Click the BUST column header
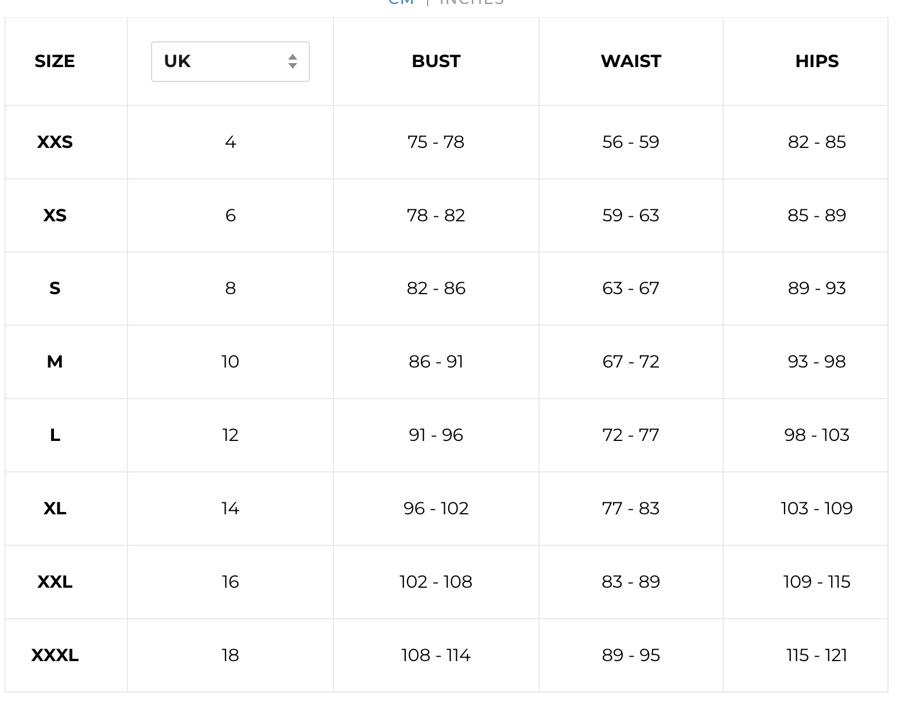Image resolution: width=900 pixels, height=711 pixels. [436, 61]
